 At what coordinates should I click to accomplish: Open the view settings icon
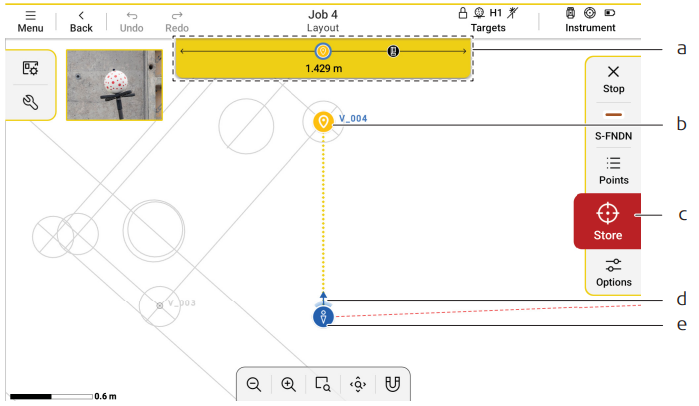(30, 68)
